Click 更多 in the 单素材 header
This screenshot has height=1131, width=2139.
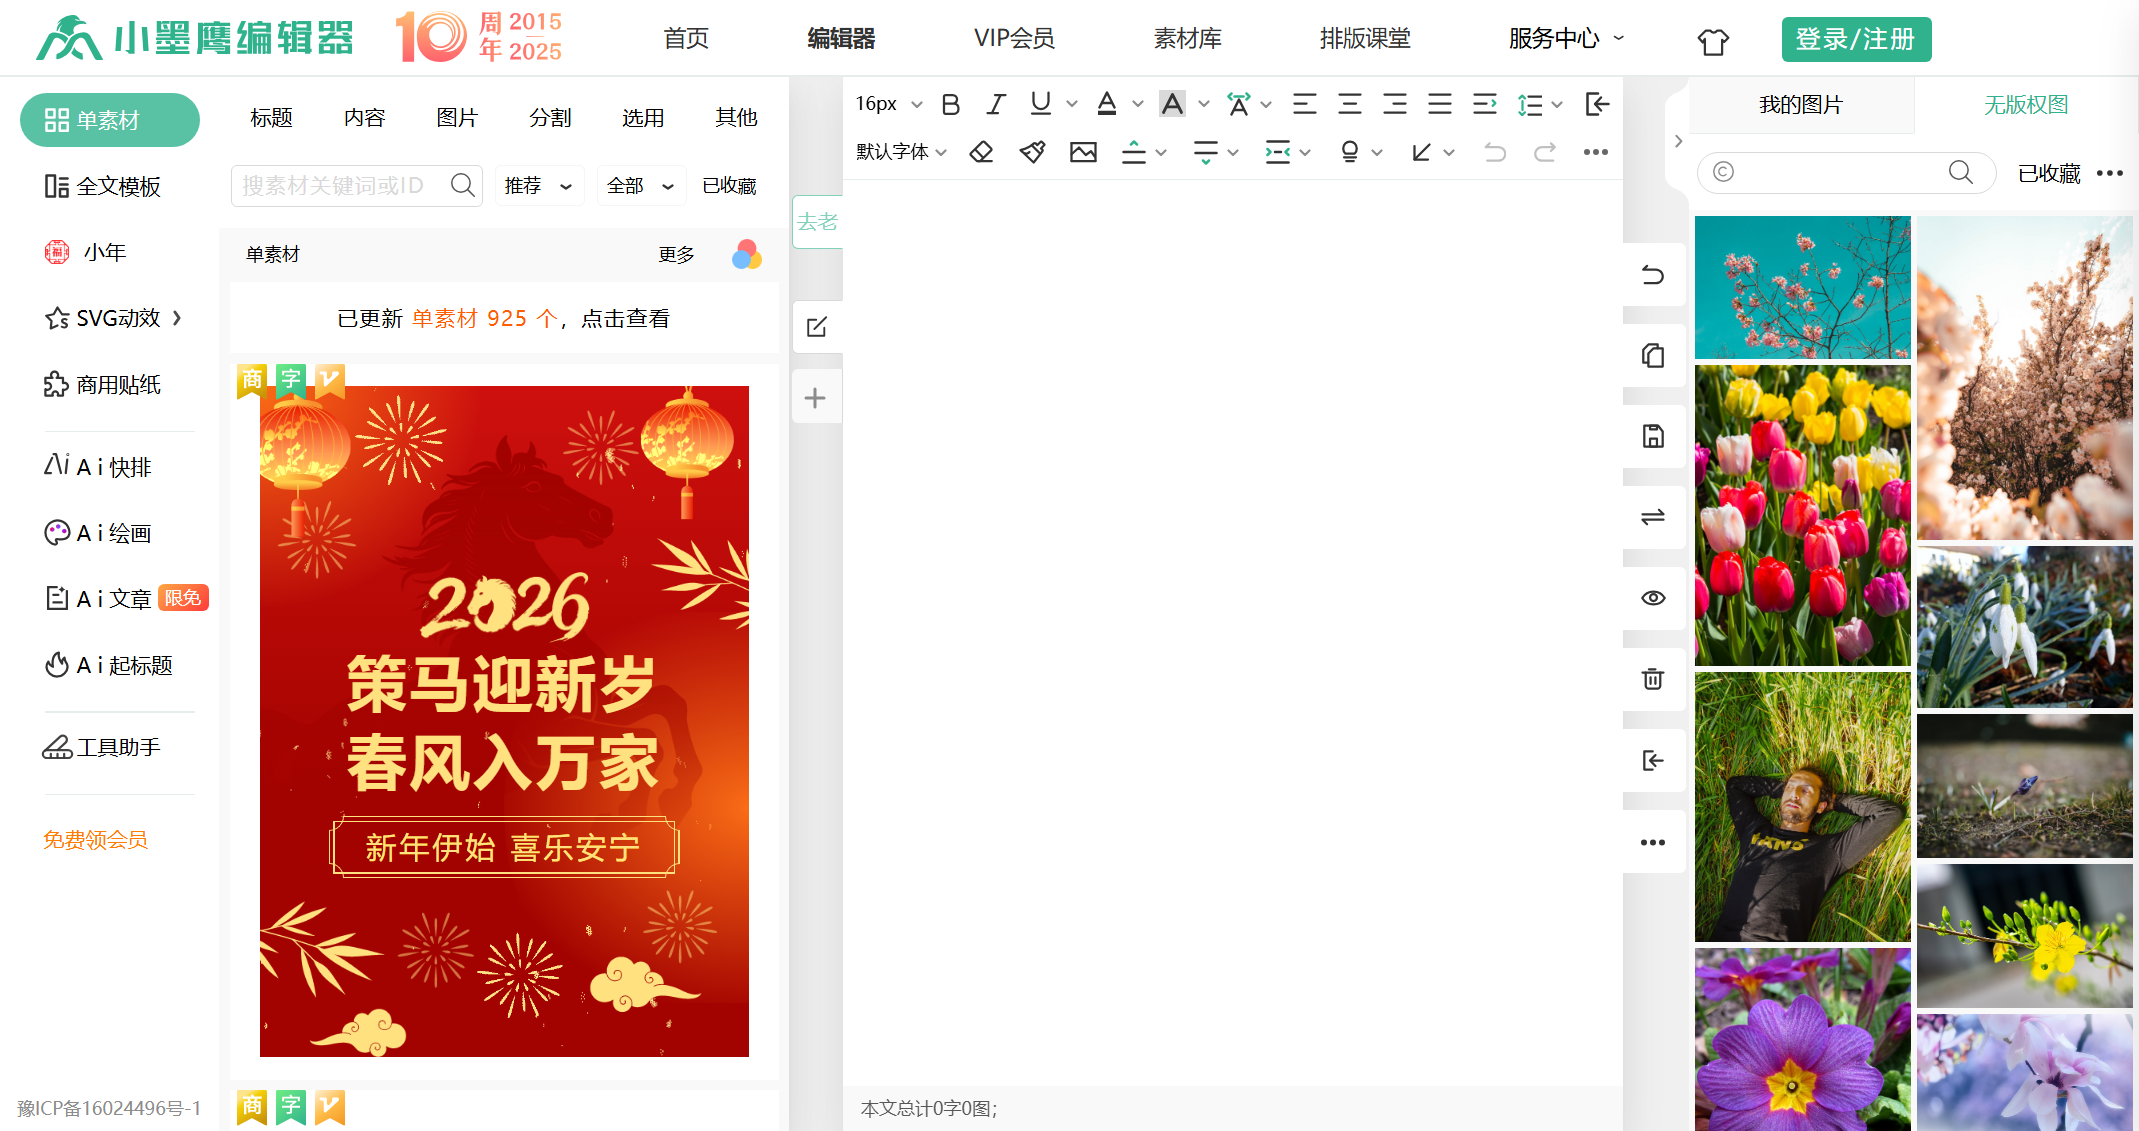(676, 255)
